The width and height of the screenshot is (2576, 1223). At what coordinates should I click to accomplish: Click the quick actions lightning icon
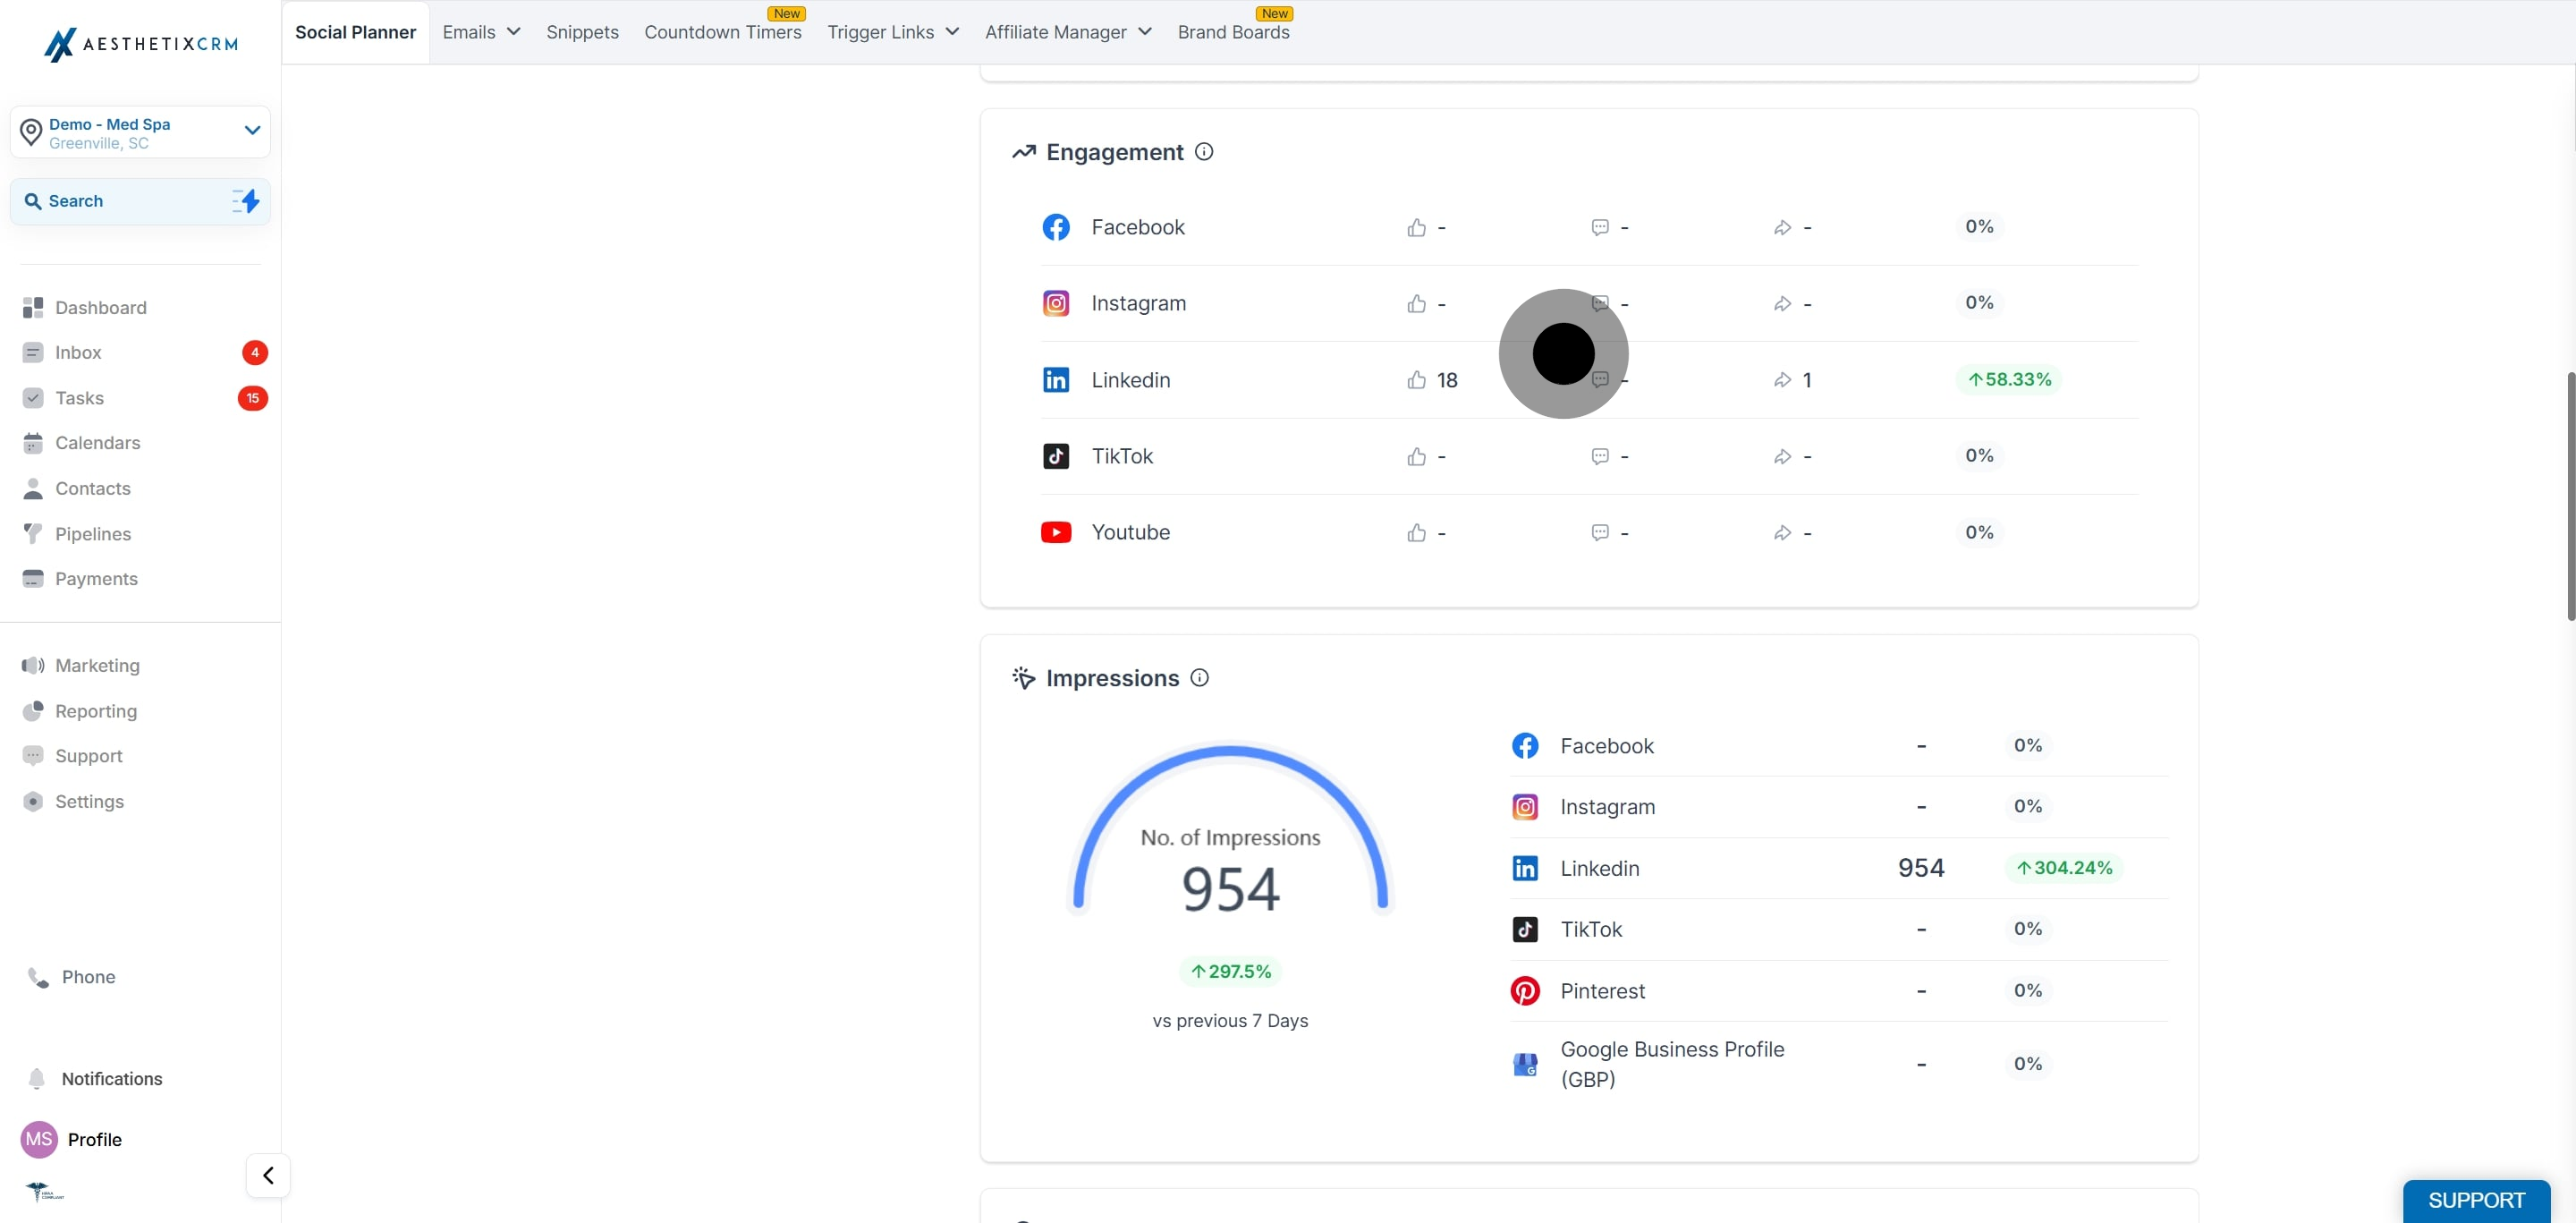pos(245,201)
